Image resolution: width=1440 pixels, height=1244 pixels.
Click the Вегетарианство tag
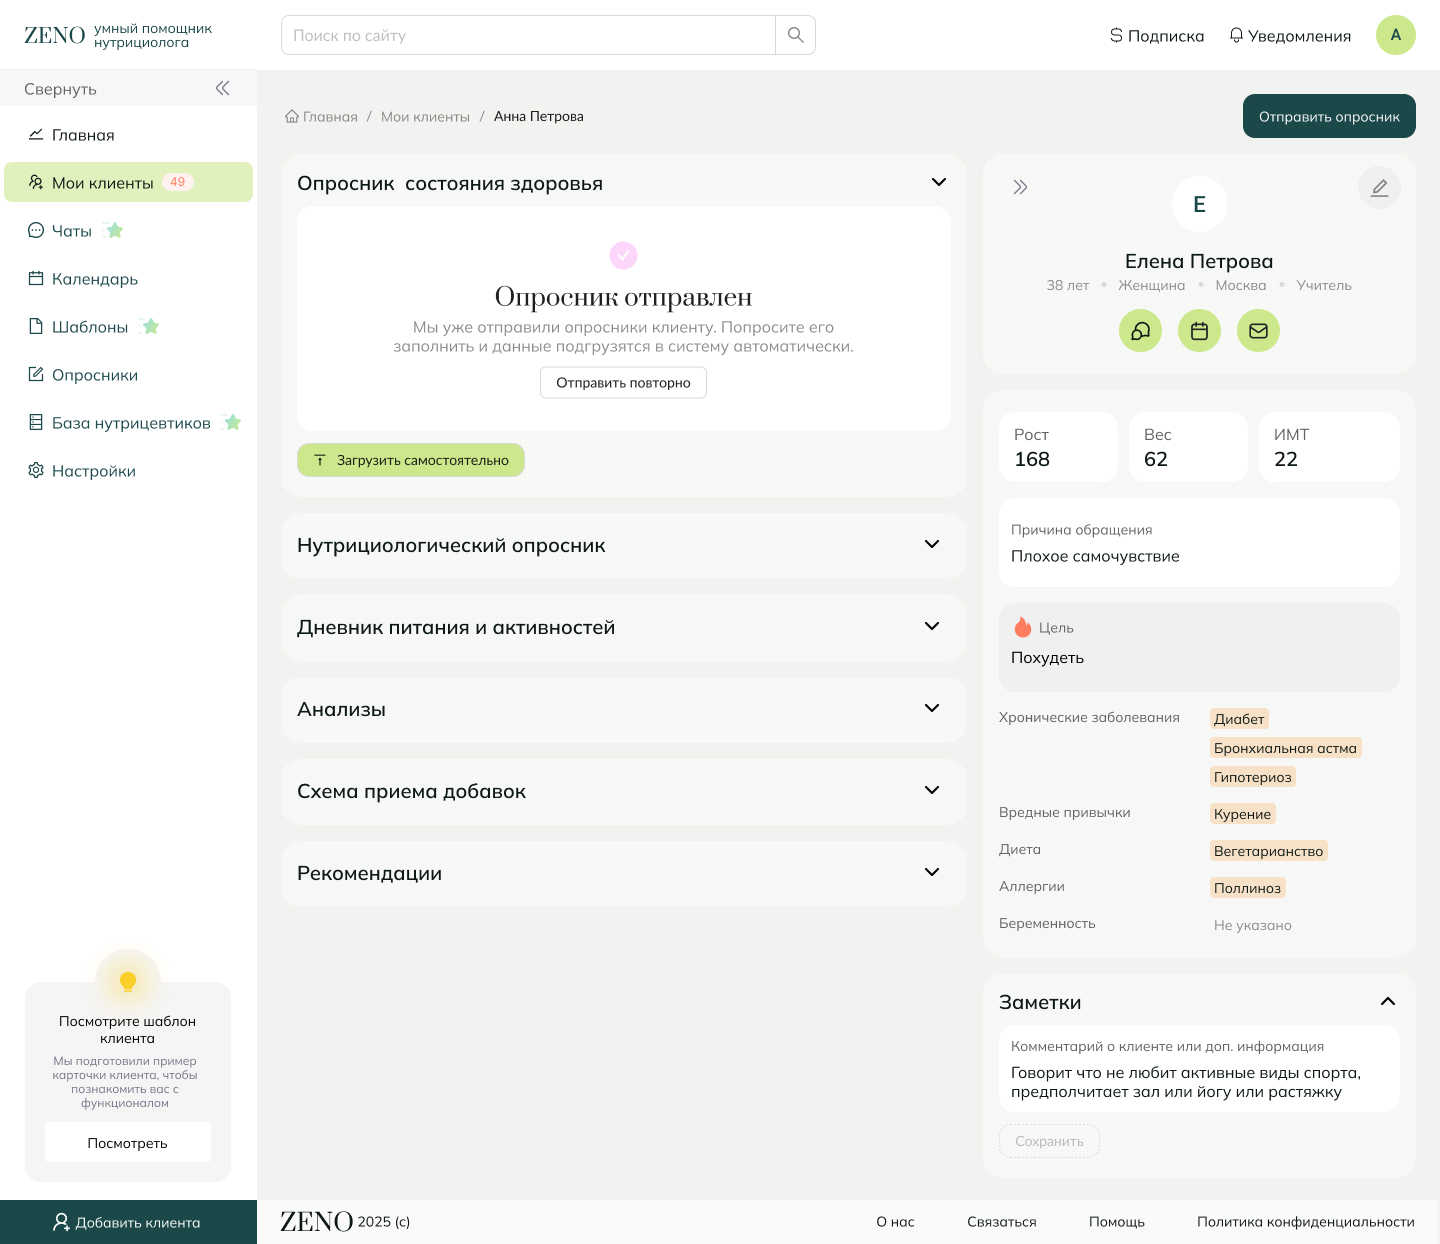(x=1269, y=851)
